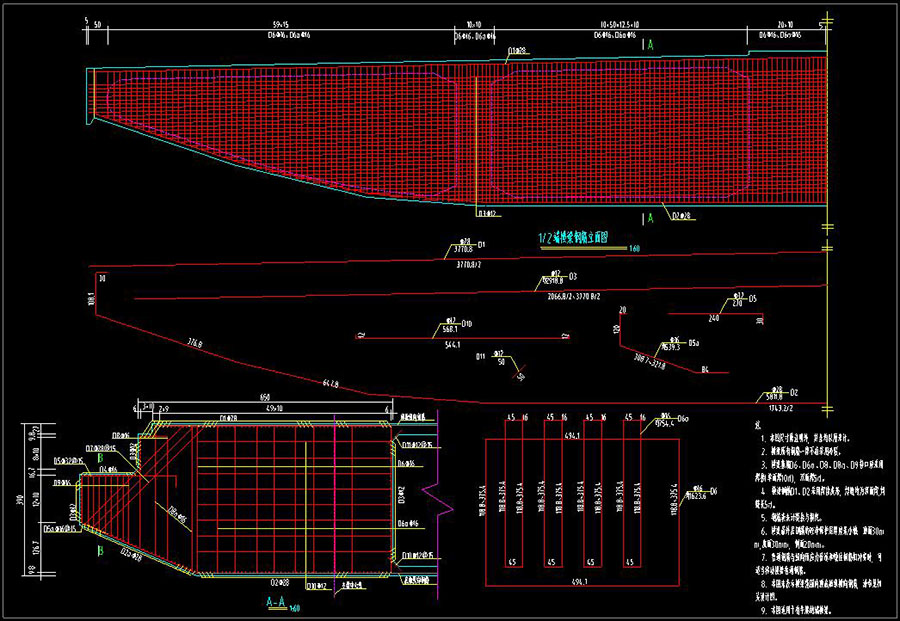Select the 1:60 scale text under elevation title

click(633, 249)
